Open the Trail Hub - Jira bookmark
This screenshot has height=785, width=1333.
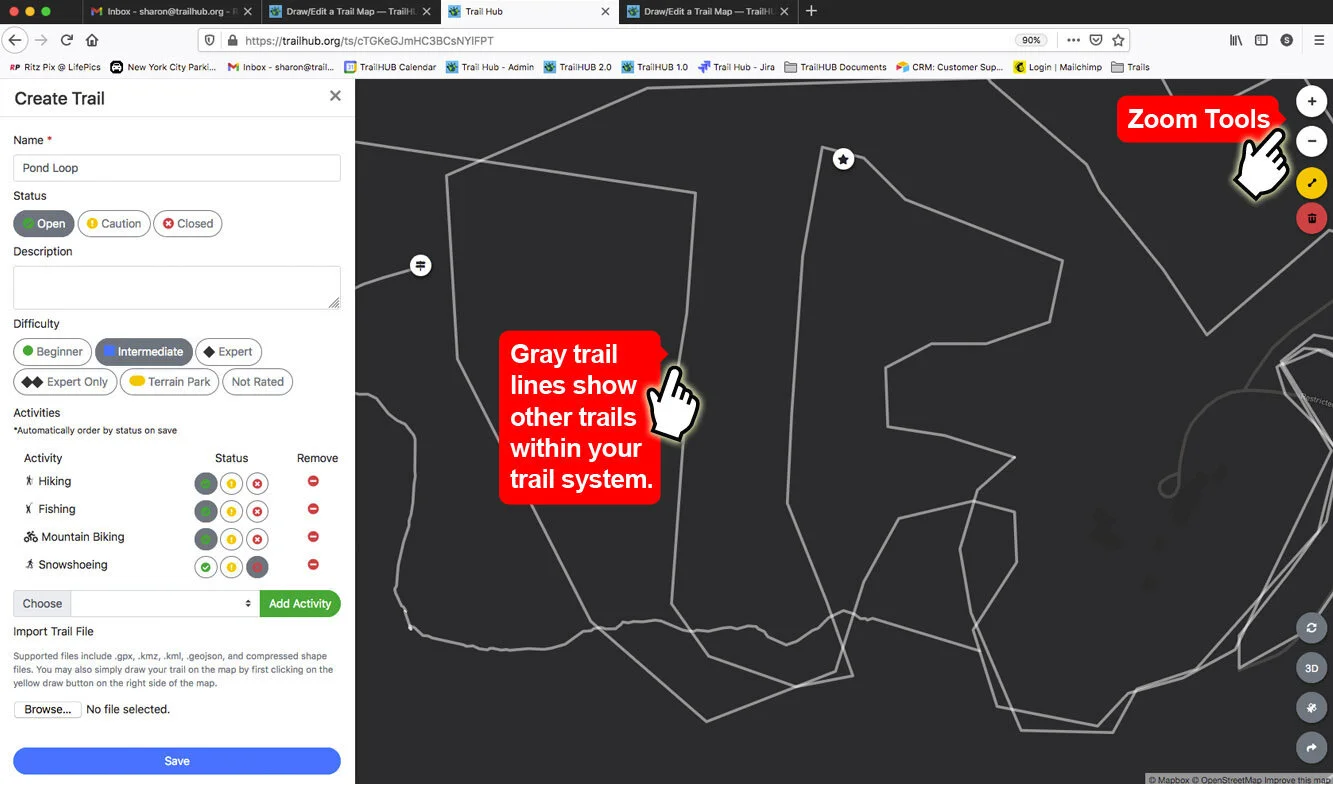[x=736, y=67]
